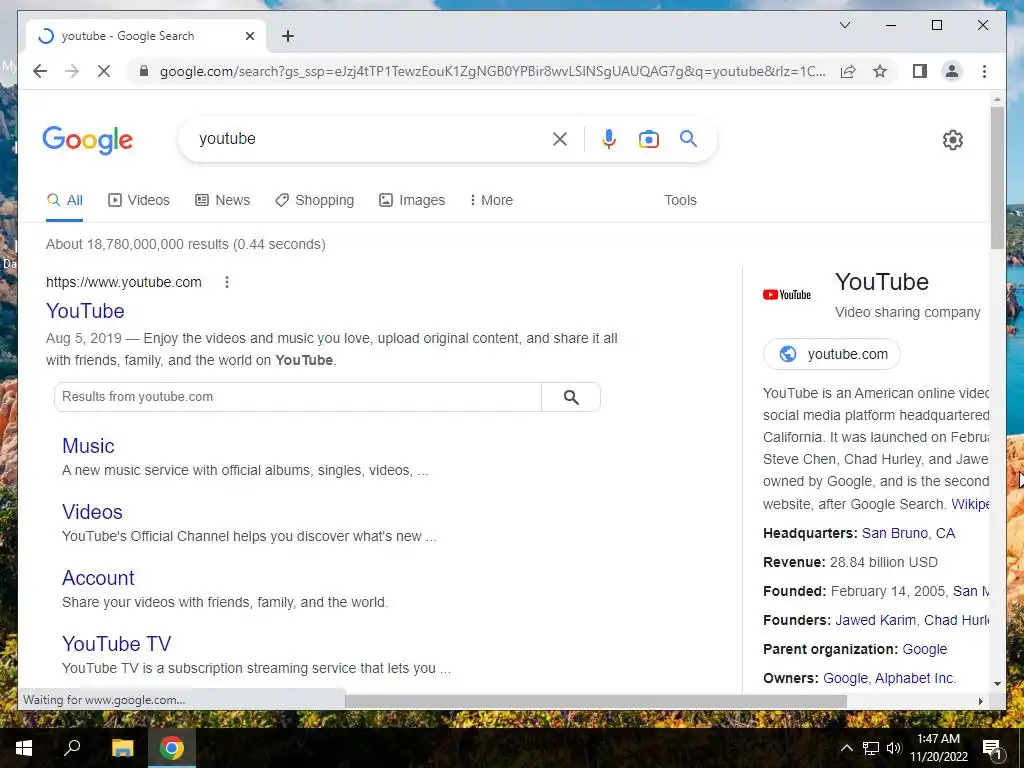Open the result options three-dot menu

pos(227,282)
